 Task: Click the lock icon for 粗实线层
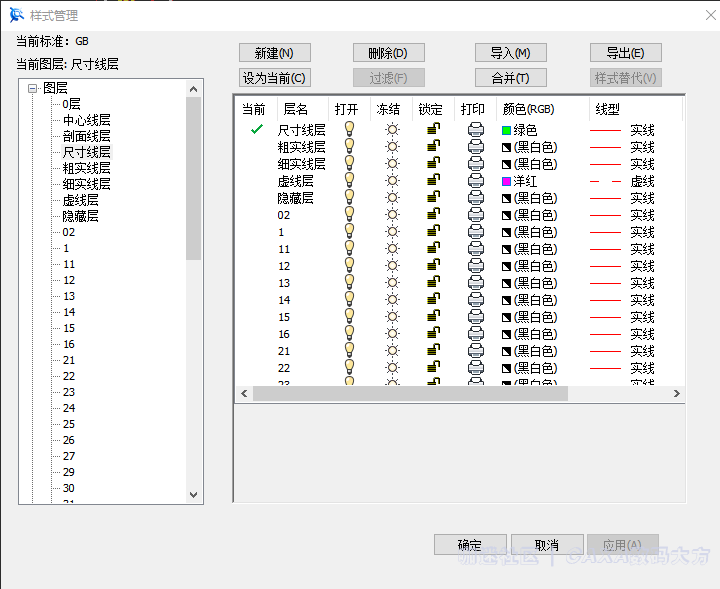433,147
